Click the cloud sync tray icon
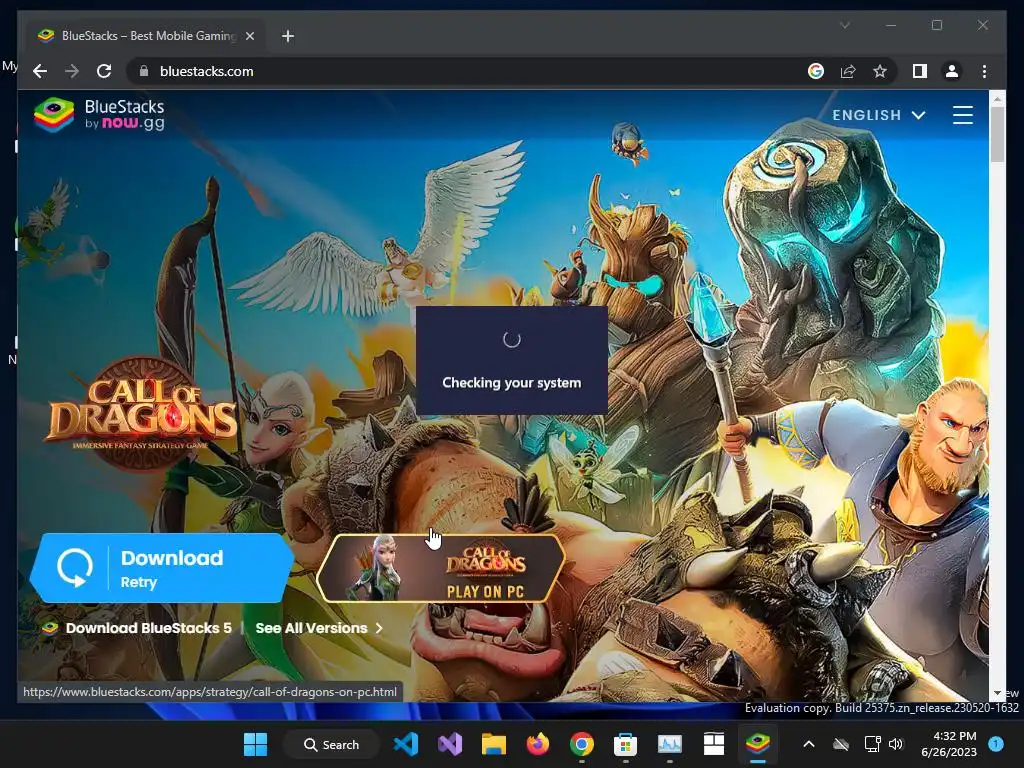Image resolution: width=1024 pixels, height=768 pixels. click(841, 744)
